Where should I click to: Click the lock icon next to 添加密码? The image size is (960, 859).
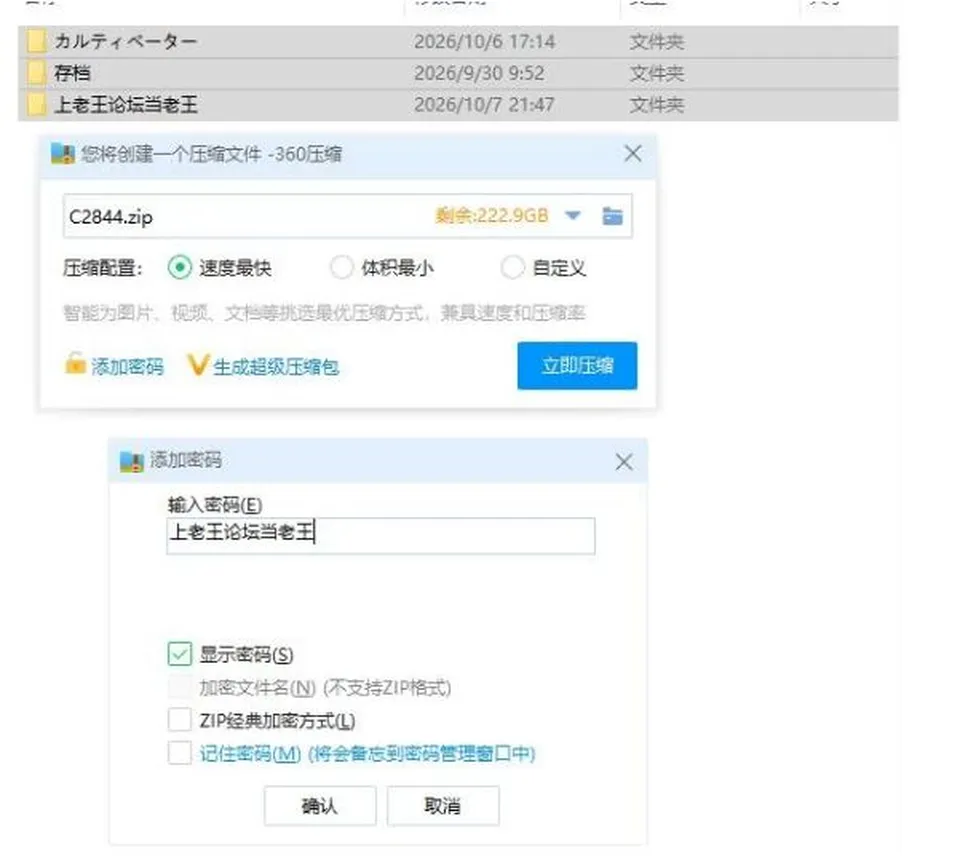(75, 364)
